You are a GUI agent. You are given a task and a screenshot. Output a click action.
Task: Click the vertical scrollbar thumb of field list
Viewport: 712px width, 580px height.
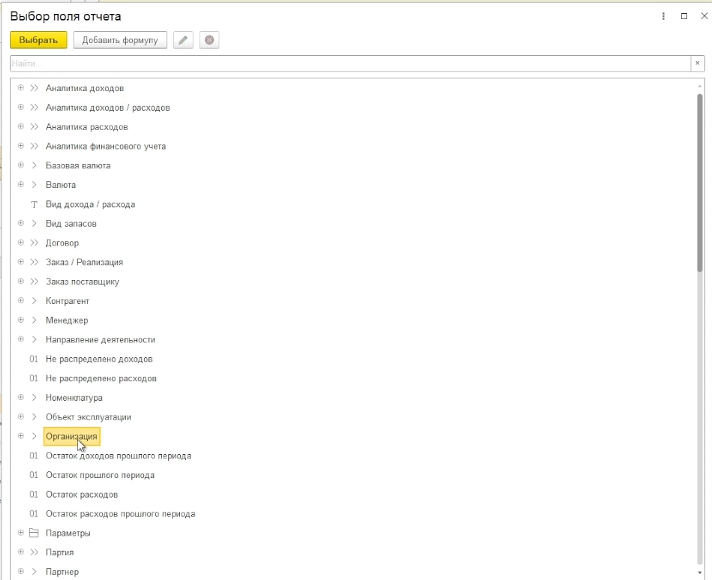(x=700, y=183)
